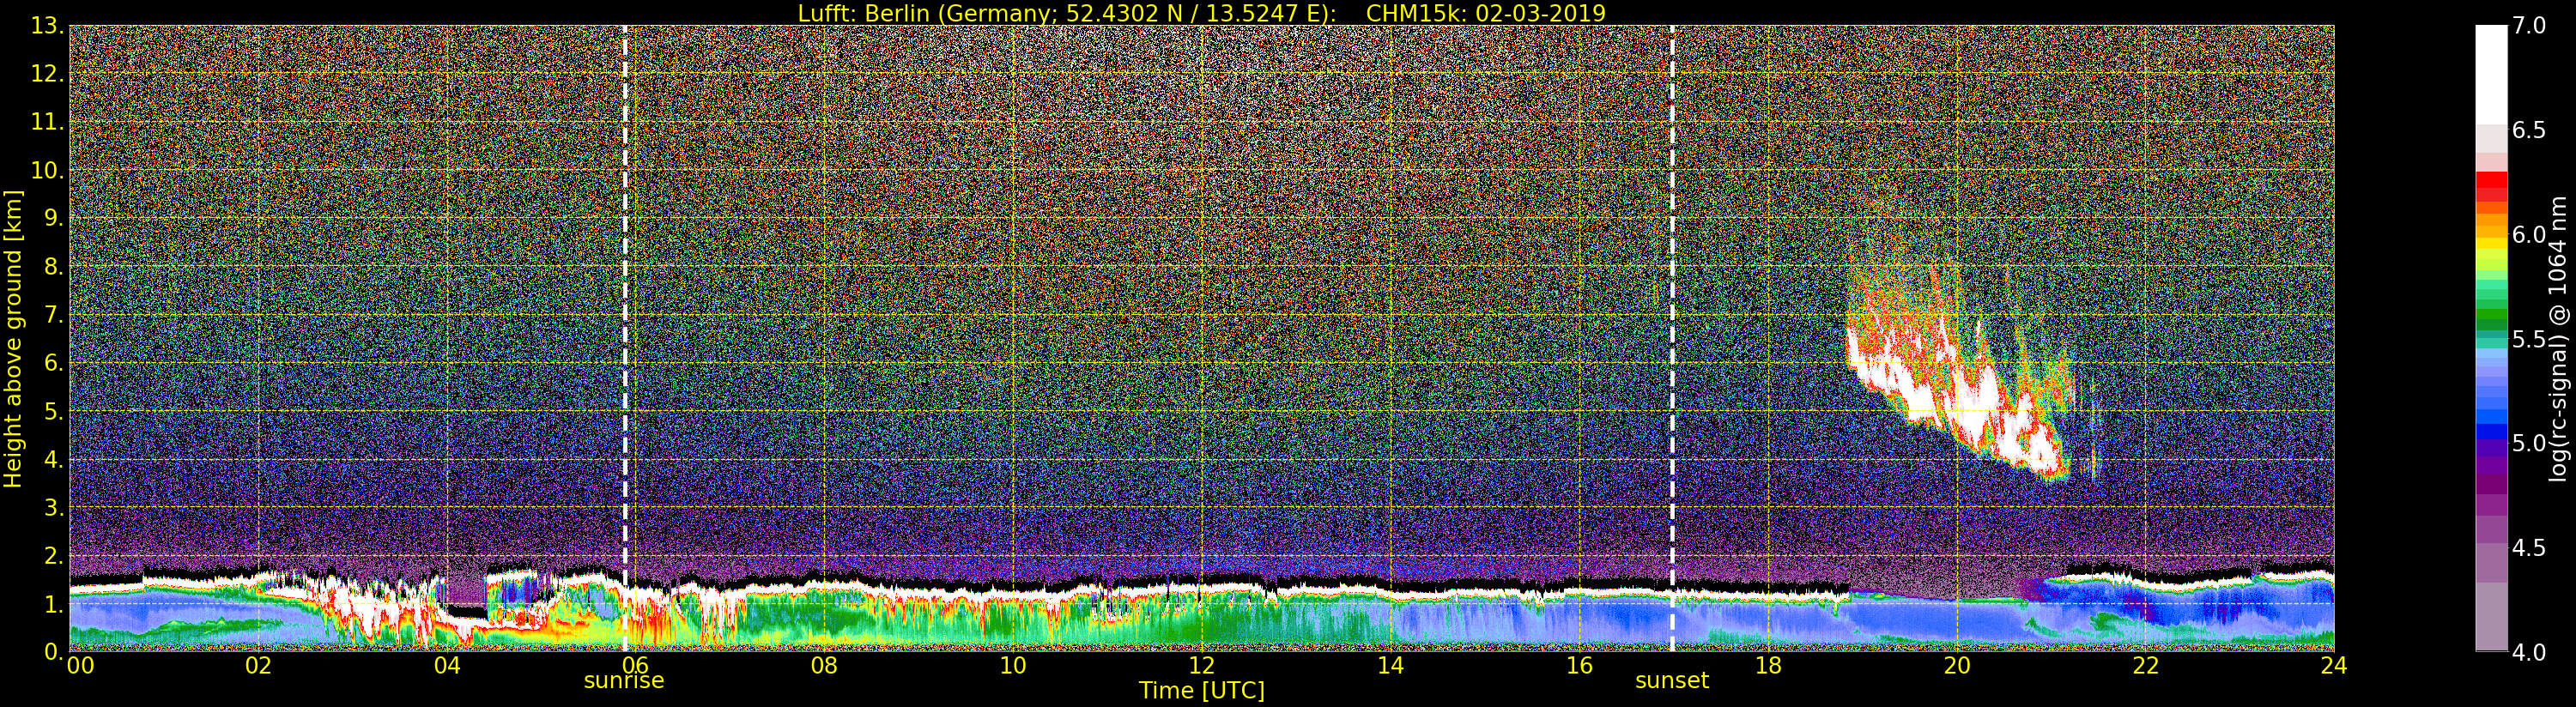Click the 12 tick on the time axis

[x=1201, y=666]
